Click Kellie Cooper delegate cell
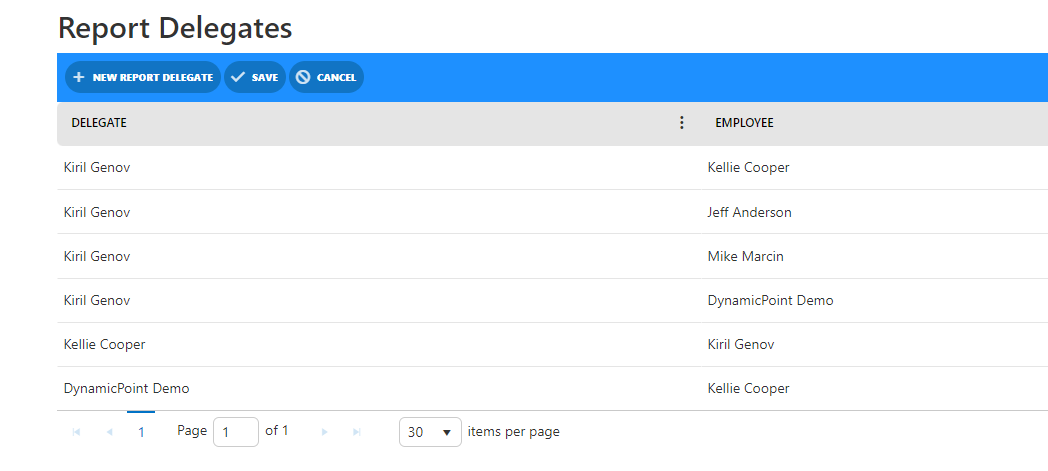 [104, 344]
